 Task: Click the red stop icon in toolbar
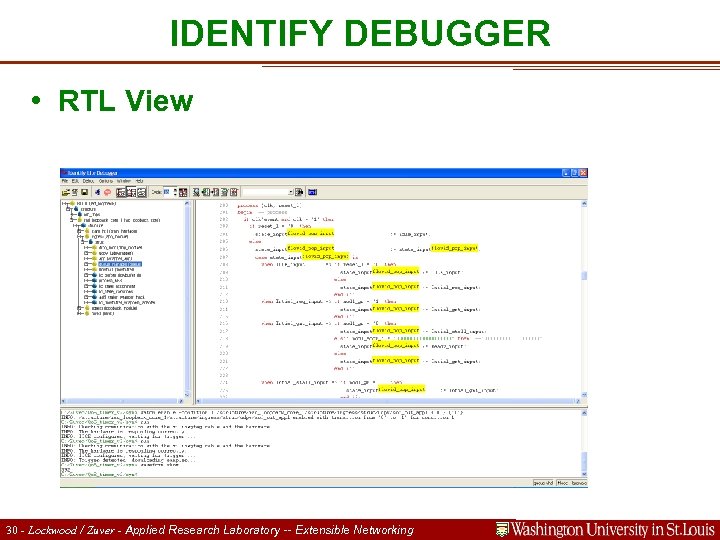coord(107,192)
